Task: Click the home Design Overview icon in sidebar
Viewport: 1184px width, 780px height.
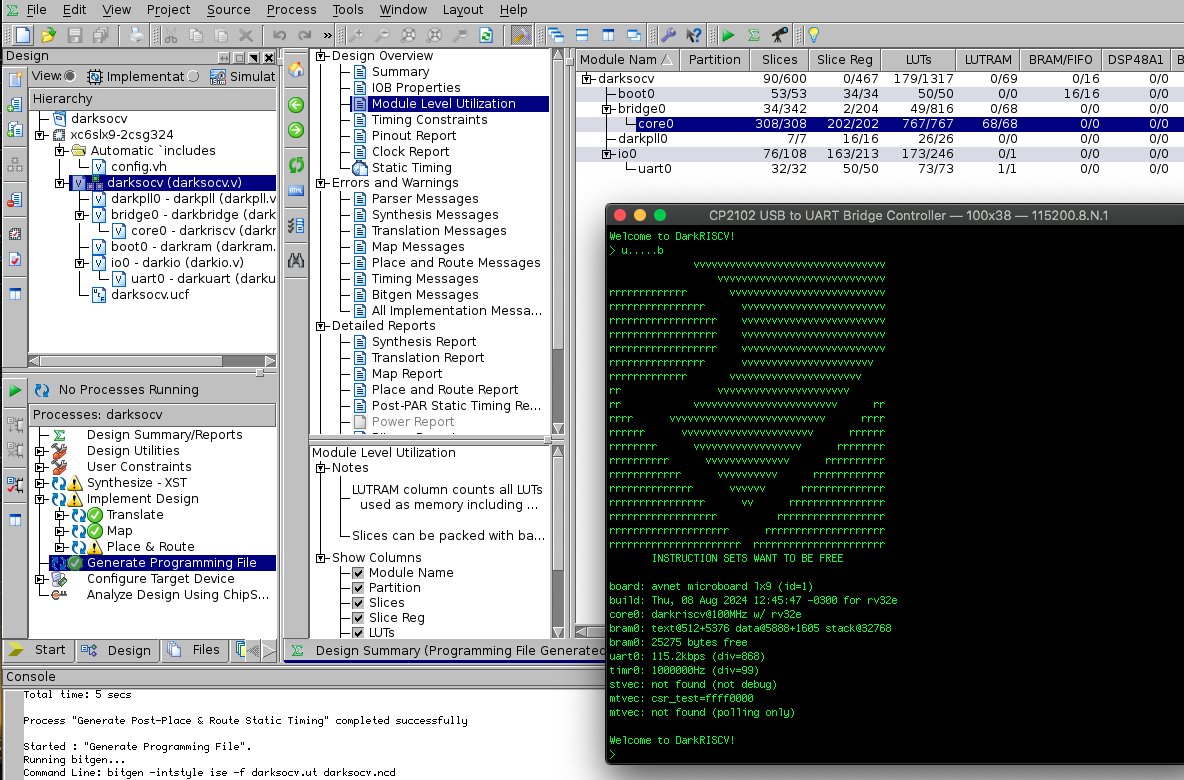Action: (x=298, y=71)
